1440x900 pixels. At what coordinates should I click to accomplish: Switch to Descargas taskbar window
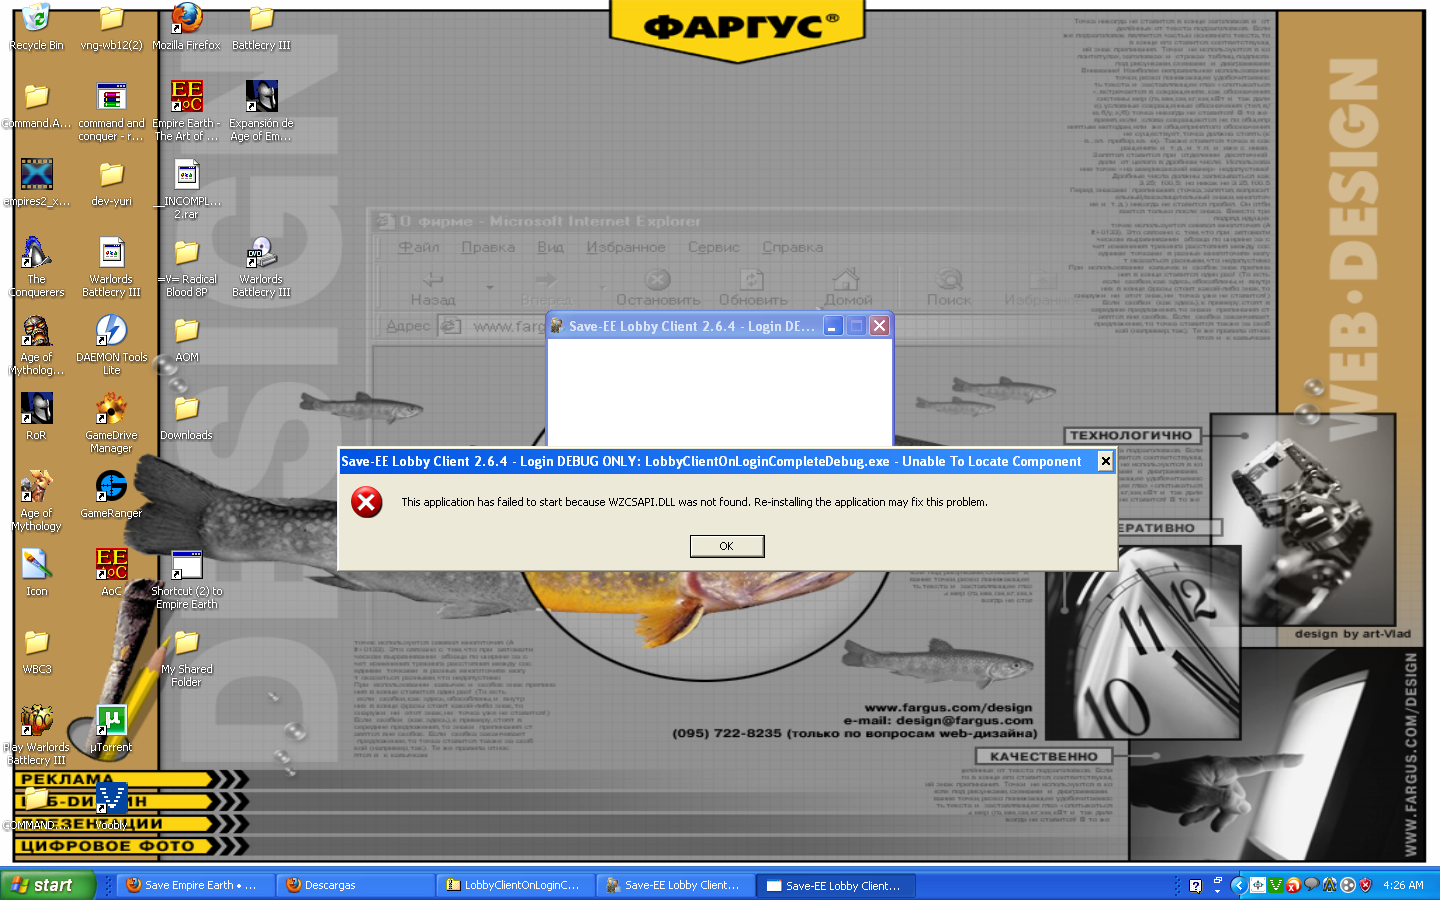click(x=355, y=885)
